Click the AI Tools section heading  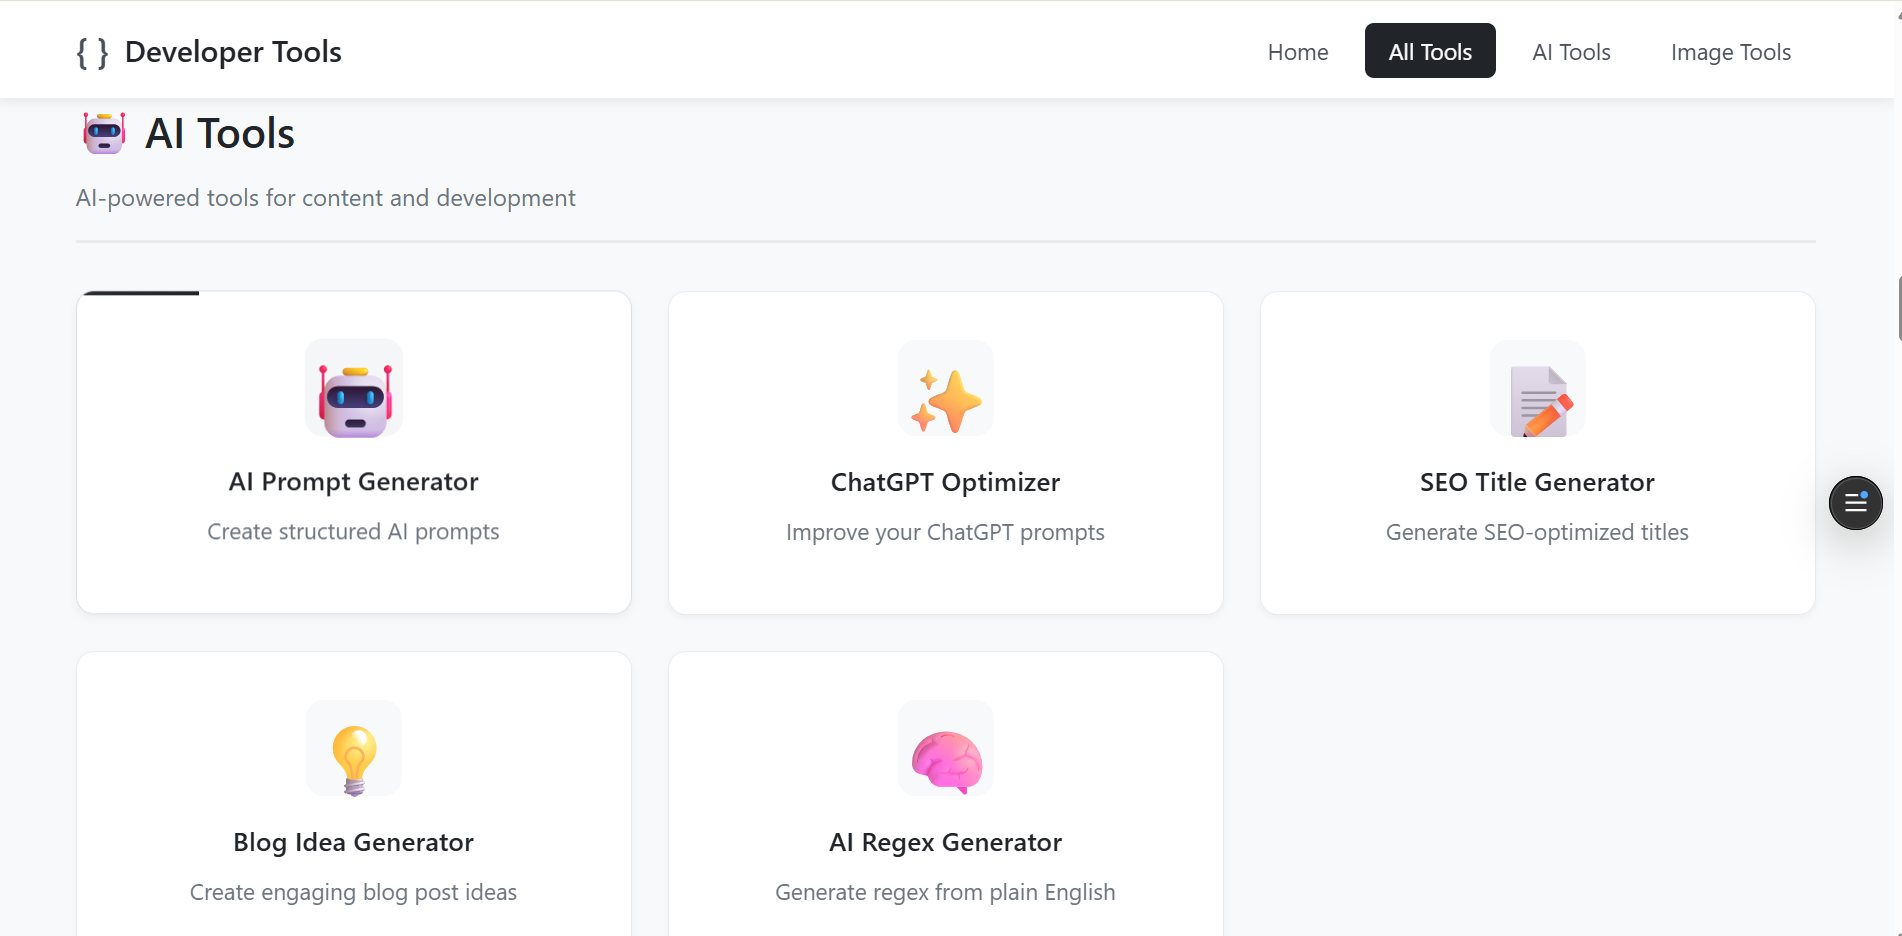pyautogui.click(x=220, y=133)
